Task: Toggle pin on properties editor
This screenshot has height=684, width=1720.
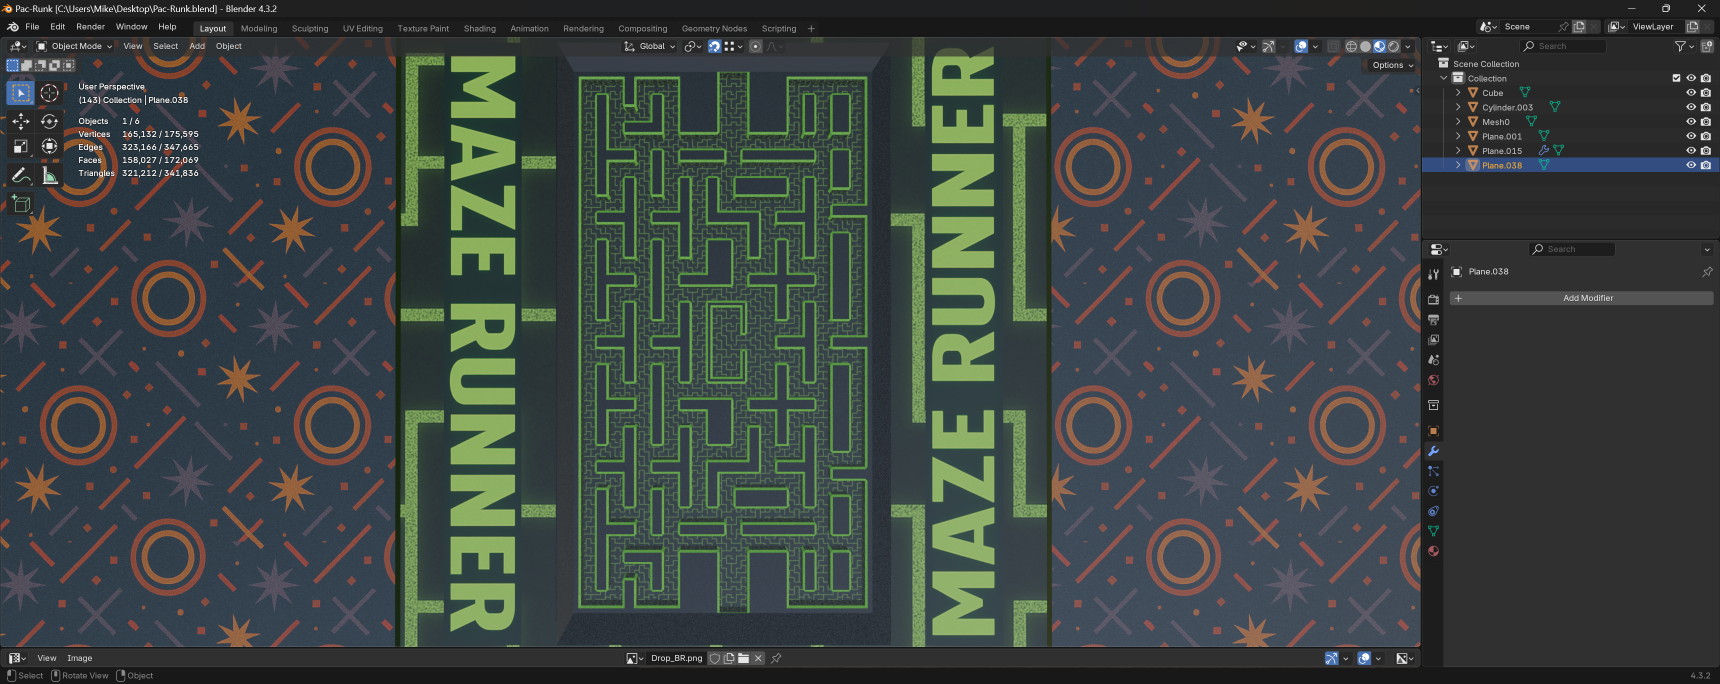Action: click(x=1707, y=272)
